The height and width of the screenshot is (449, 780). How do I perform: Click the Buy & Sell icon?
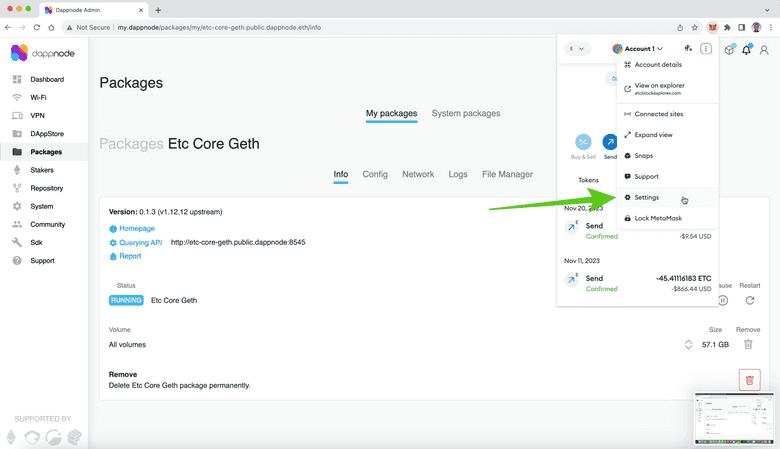pyautogui.click(x=583, y=143)
